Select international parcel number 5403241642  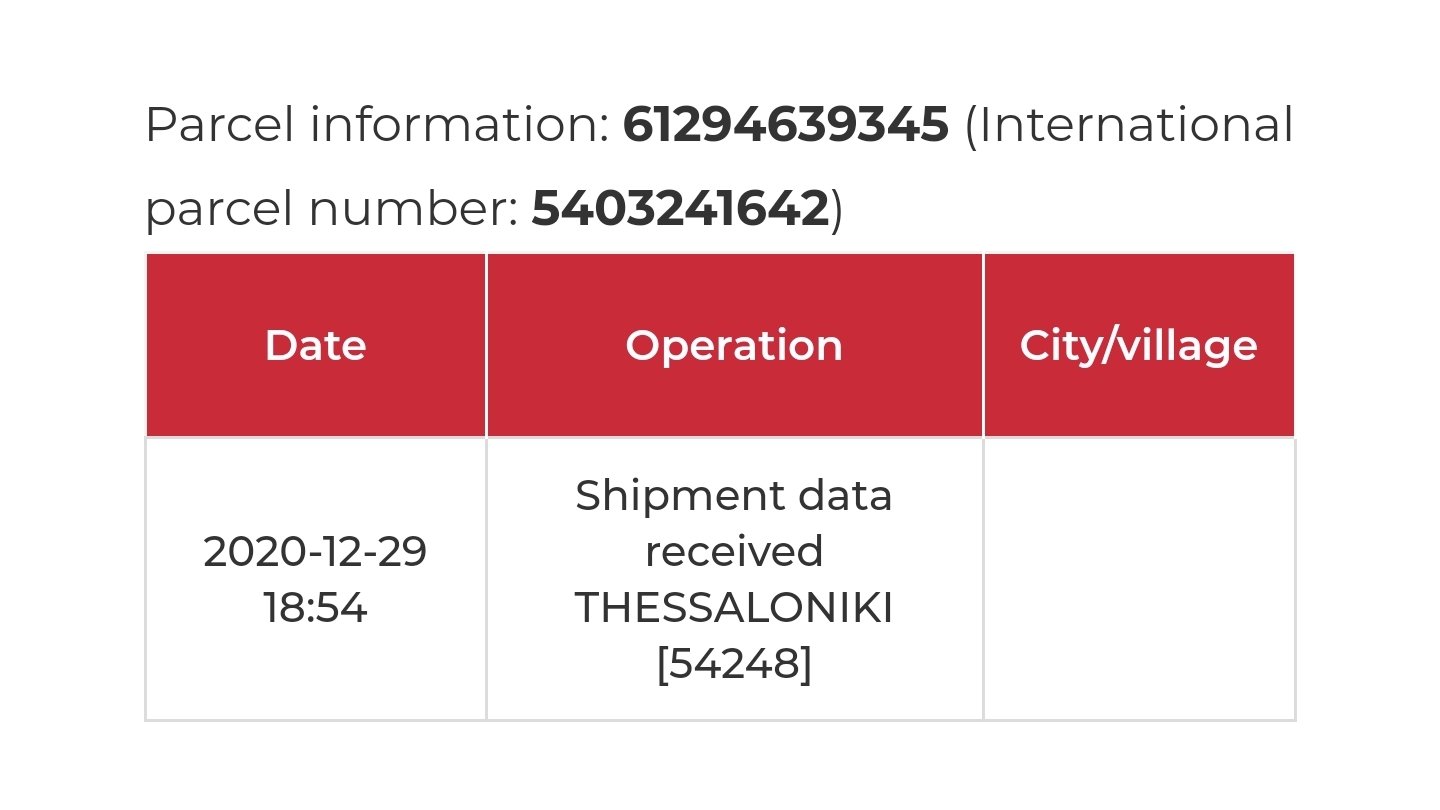(681, 209)
